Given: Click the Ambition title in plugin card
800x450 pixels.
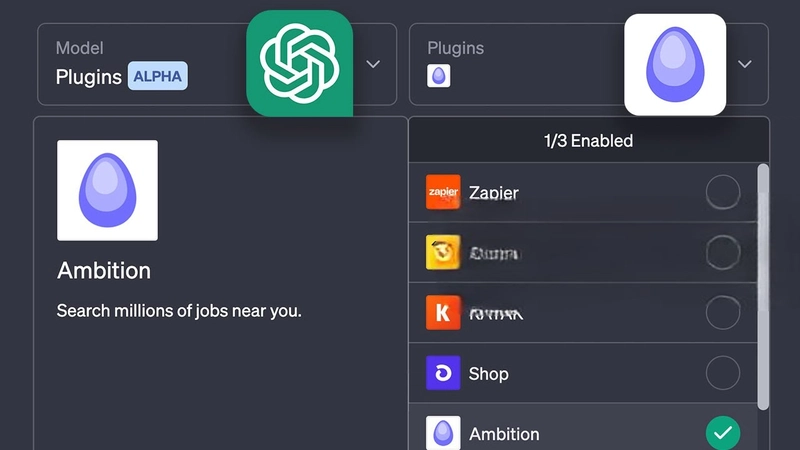Looking at the screenshot, I should pyautogui.click(x=104, y=271).
